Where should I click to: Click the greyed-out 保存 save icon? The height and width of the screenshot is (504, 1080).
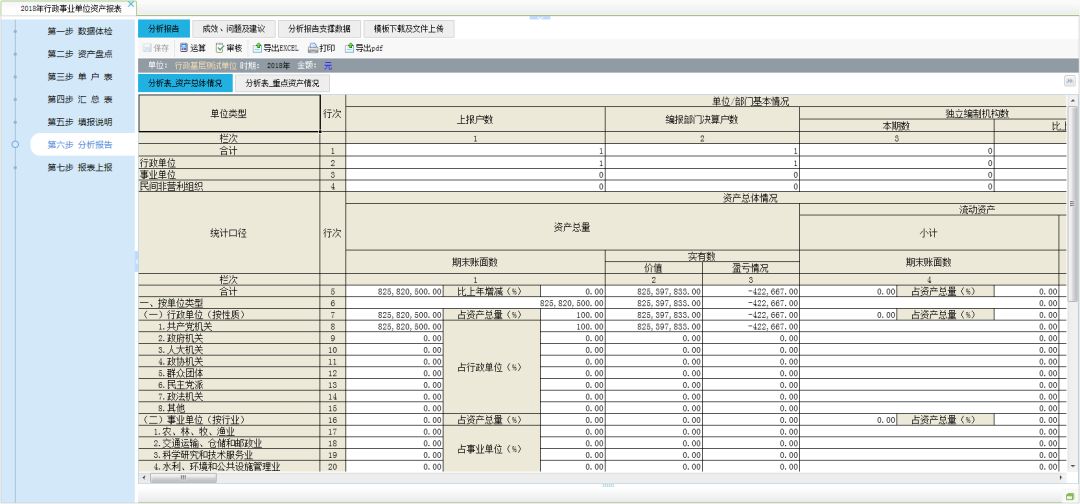(154, 47)
